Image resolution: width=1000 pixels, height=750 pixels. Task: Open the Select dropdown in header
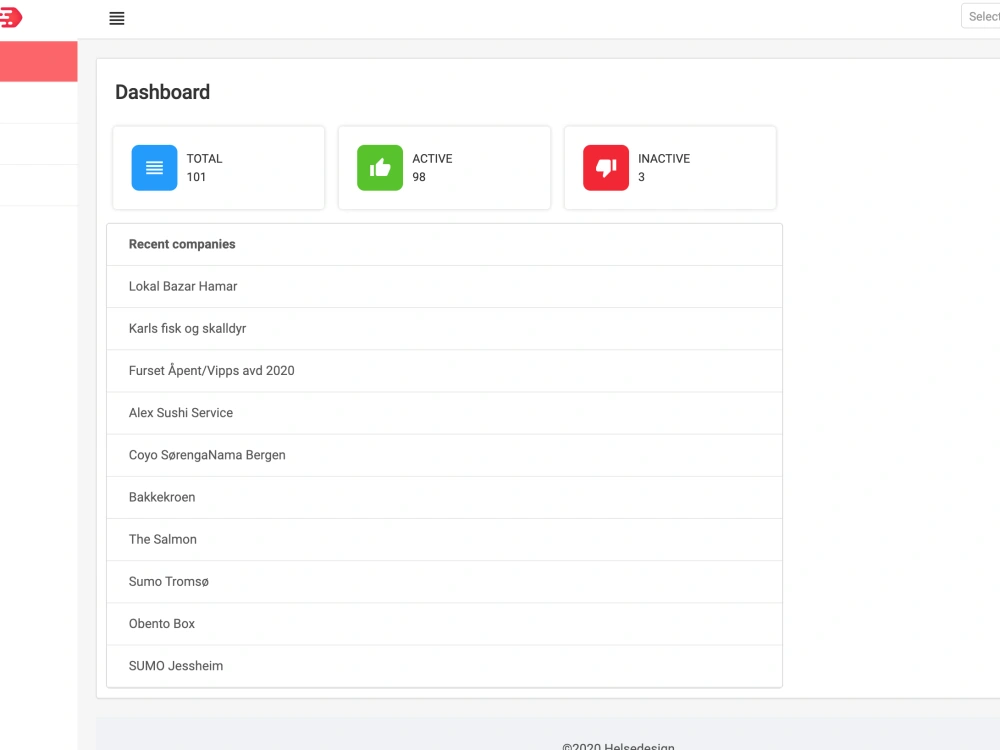[982, 17]
